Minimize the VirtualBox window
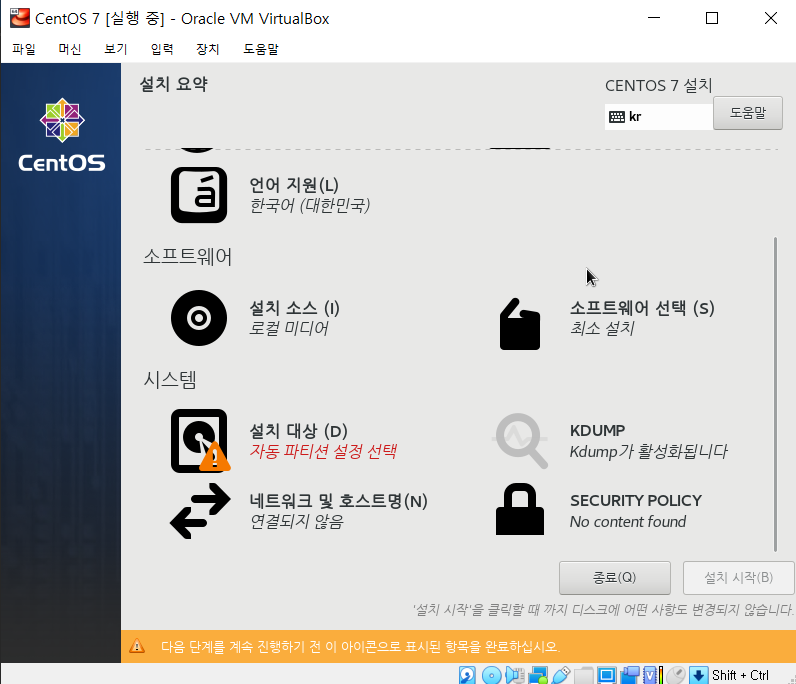This screenshot has height=684, width=796. pyautogui.click(x=654, y=18)
